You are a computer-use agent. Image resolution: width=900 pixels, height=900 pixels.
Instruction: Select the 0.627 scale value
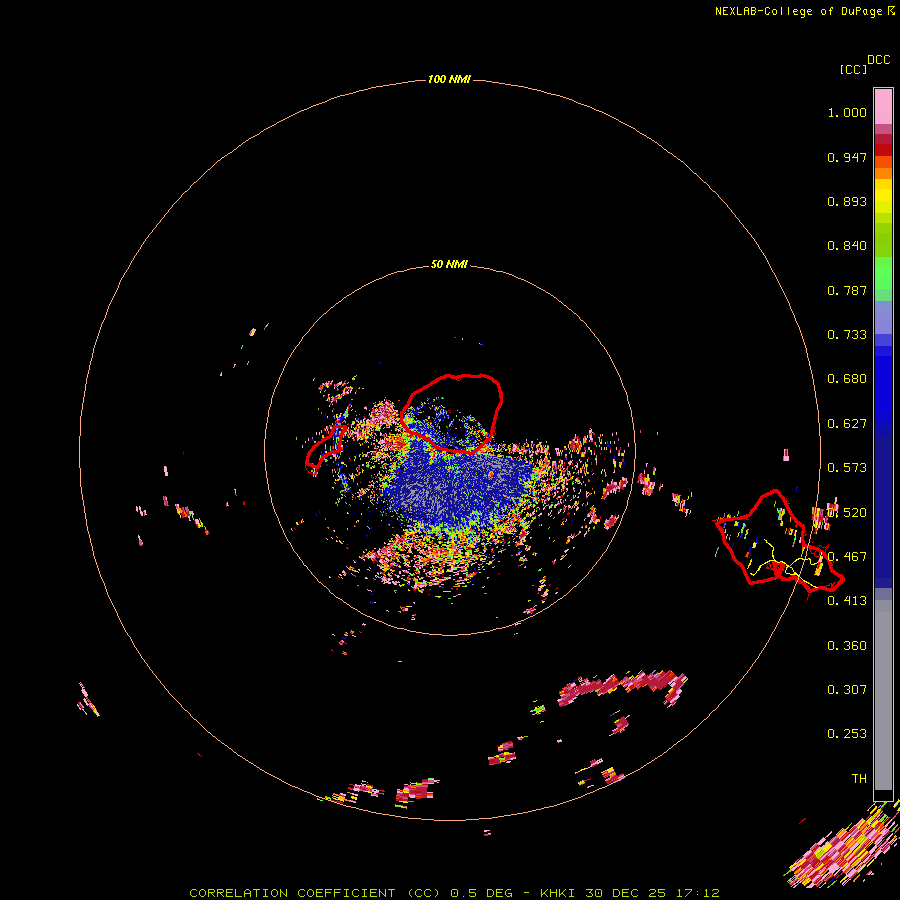847,424
